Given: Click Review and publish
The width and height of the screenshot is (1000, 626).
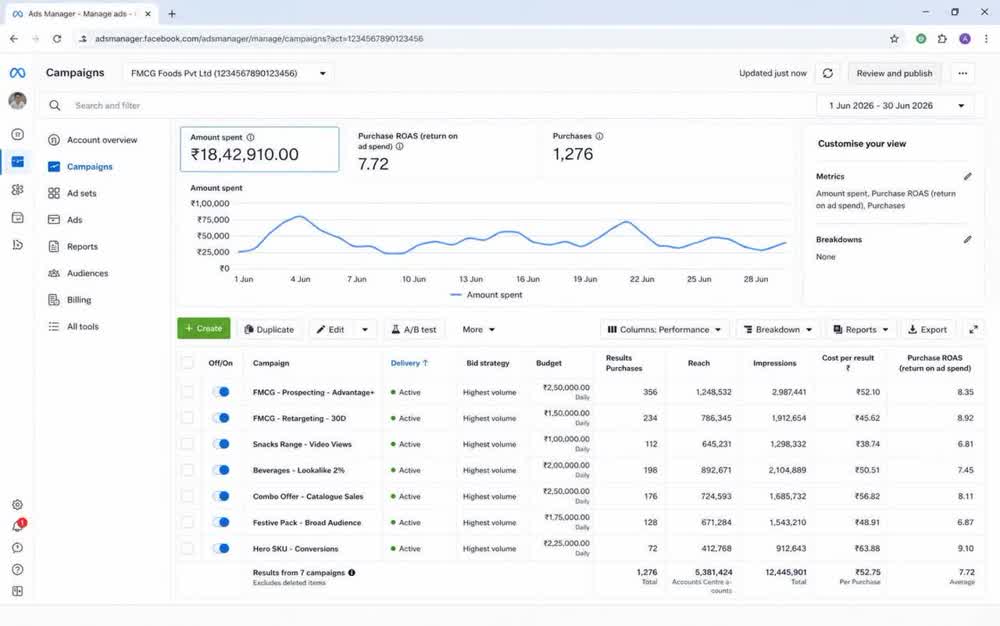Looking at the screenshot, I should pyautogui.click(x=894, y=73).
